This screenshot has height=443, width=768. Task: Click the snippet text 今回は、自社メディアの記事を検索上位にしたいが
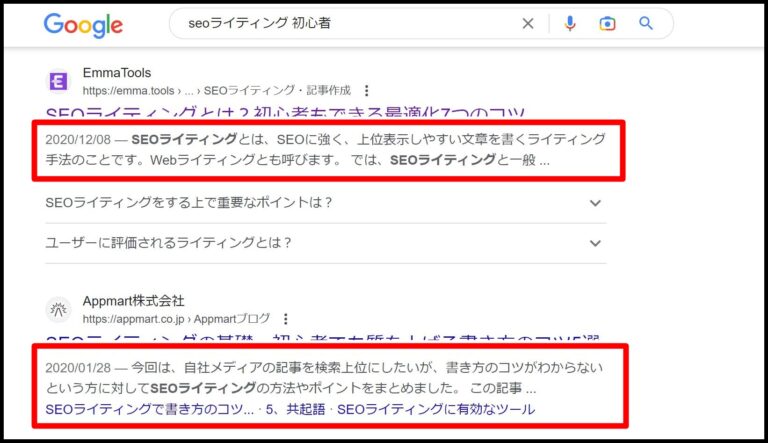click(284, 368)
